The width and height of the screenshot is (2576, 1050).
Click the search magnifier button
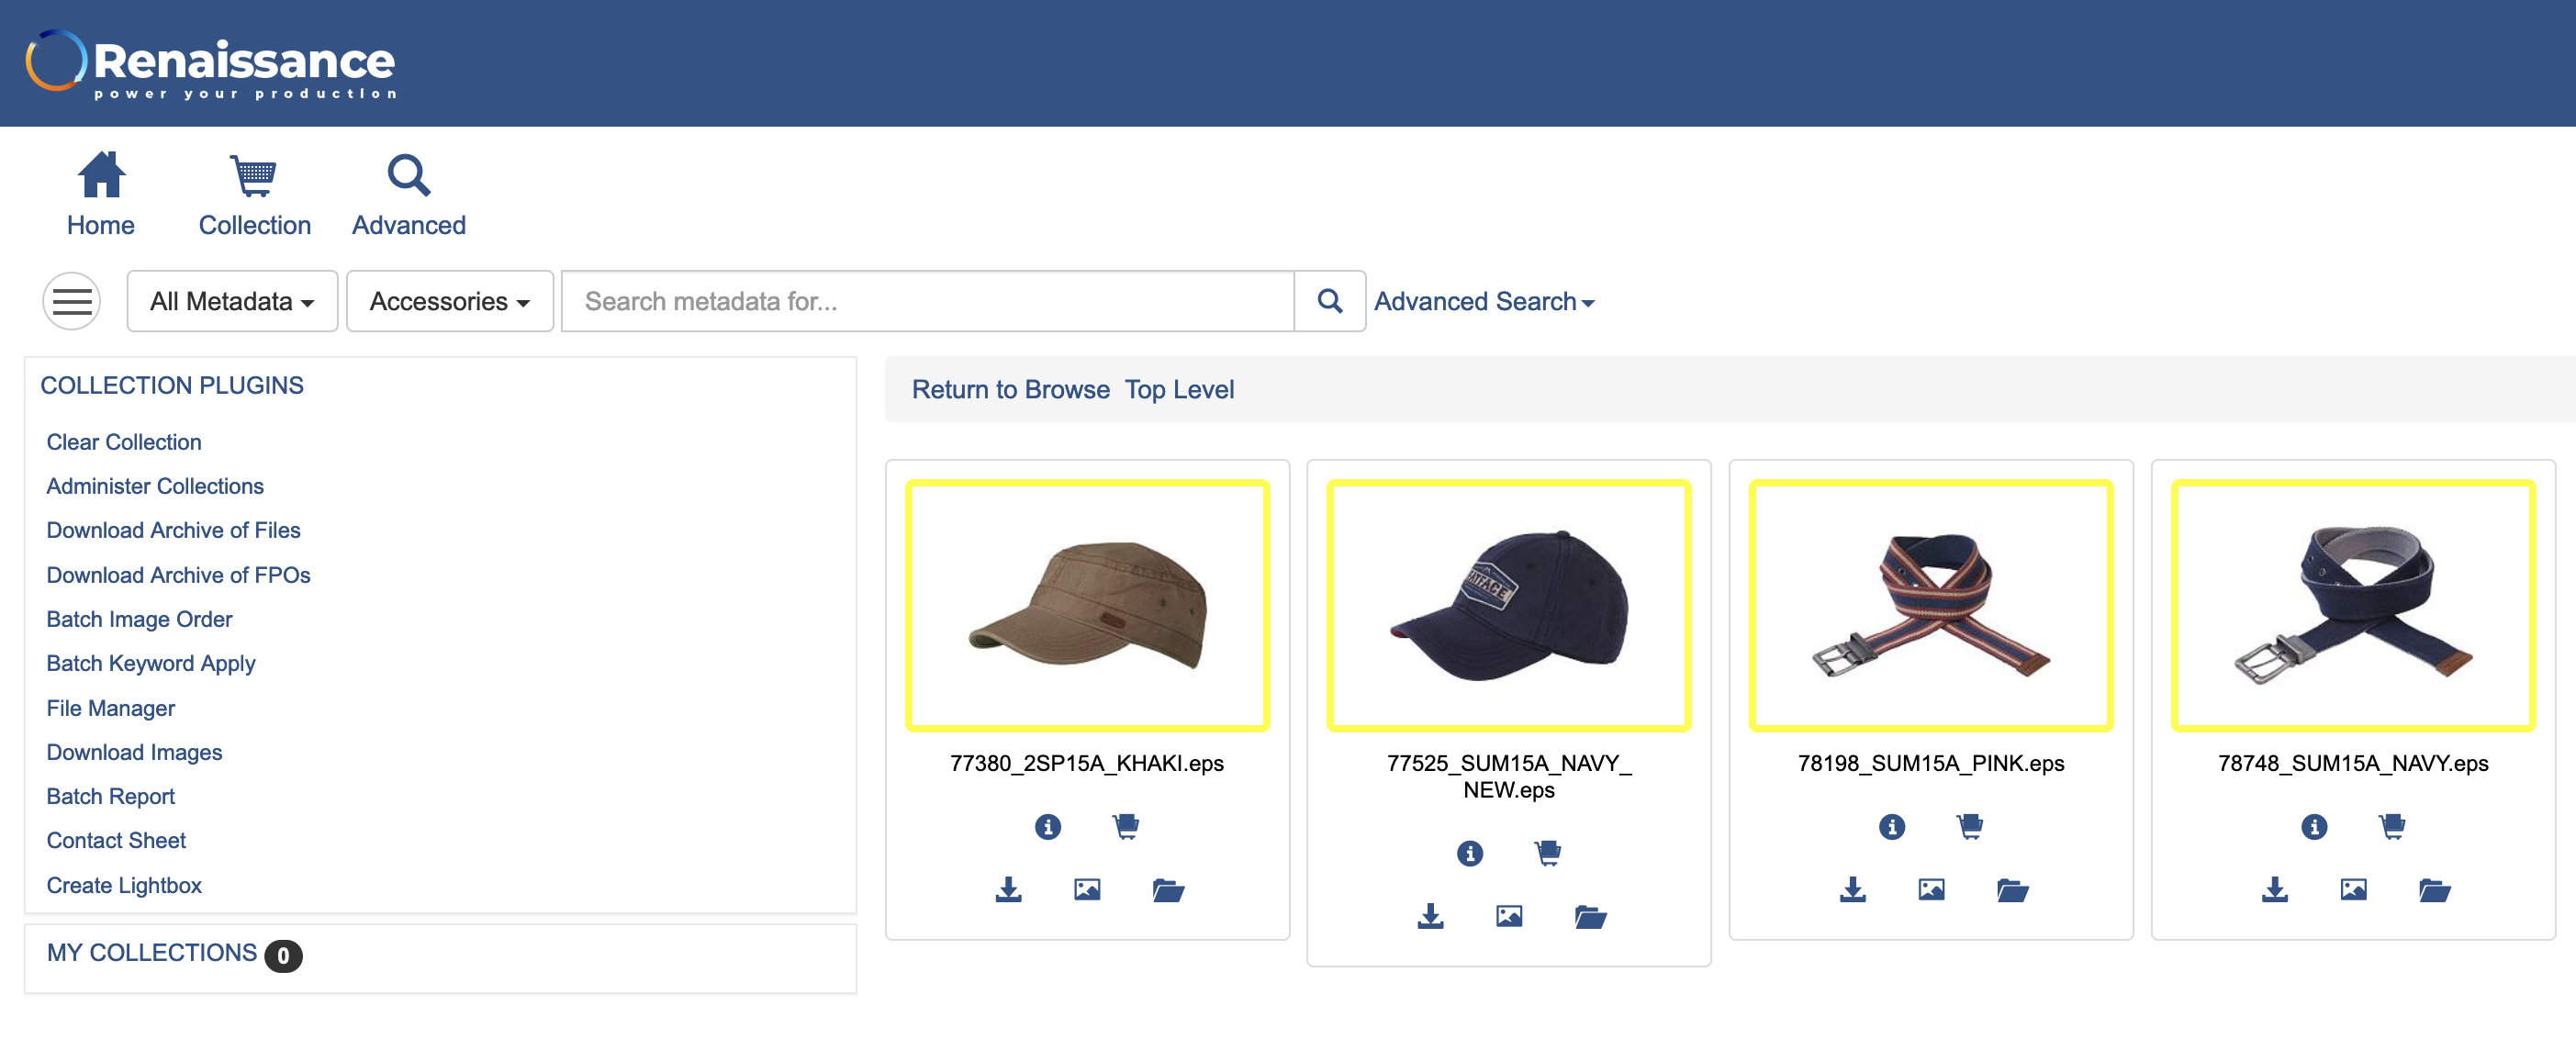tap(1329, 301)
